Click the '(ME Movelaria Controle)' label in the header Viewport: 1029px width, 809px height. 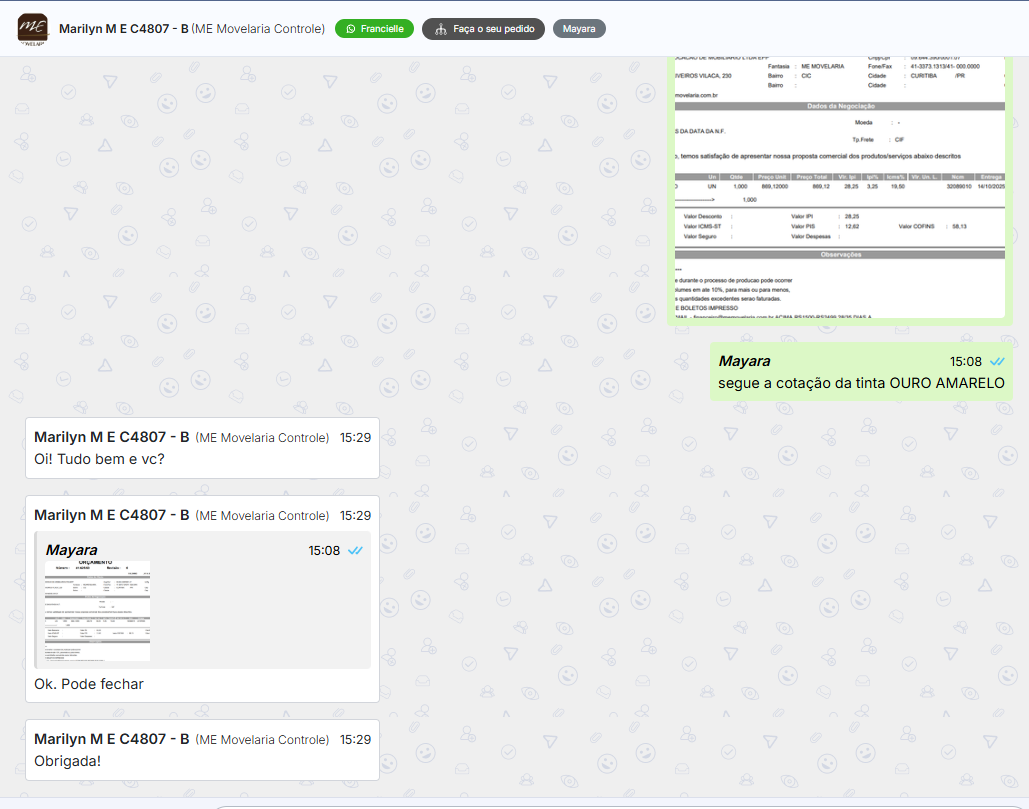click(x=258, y=29)
